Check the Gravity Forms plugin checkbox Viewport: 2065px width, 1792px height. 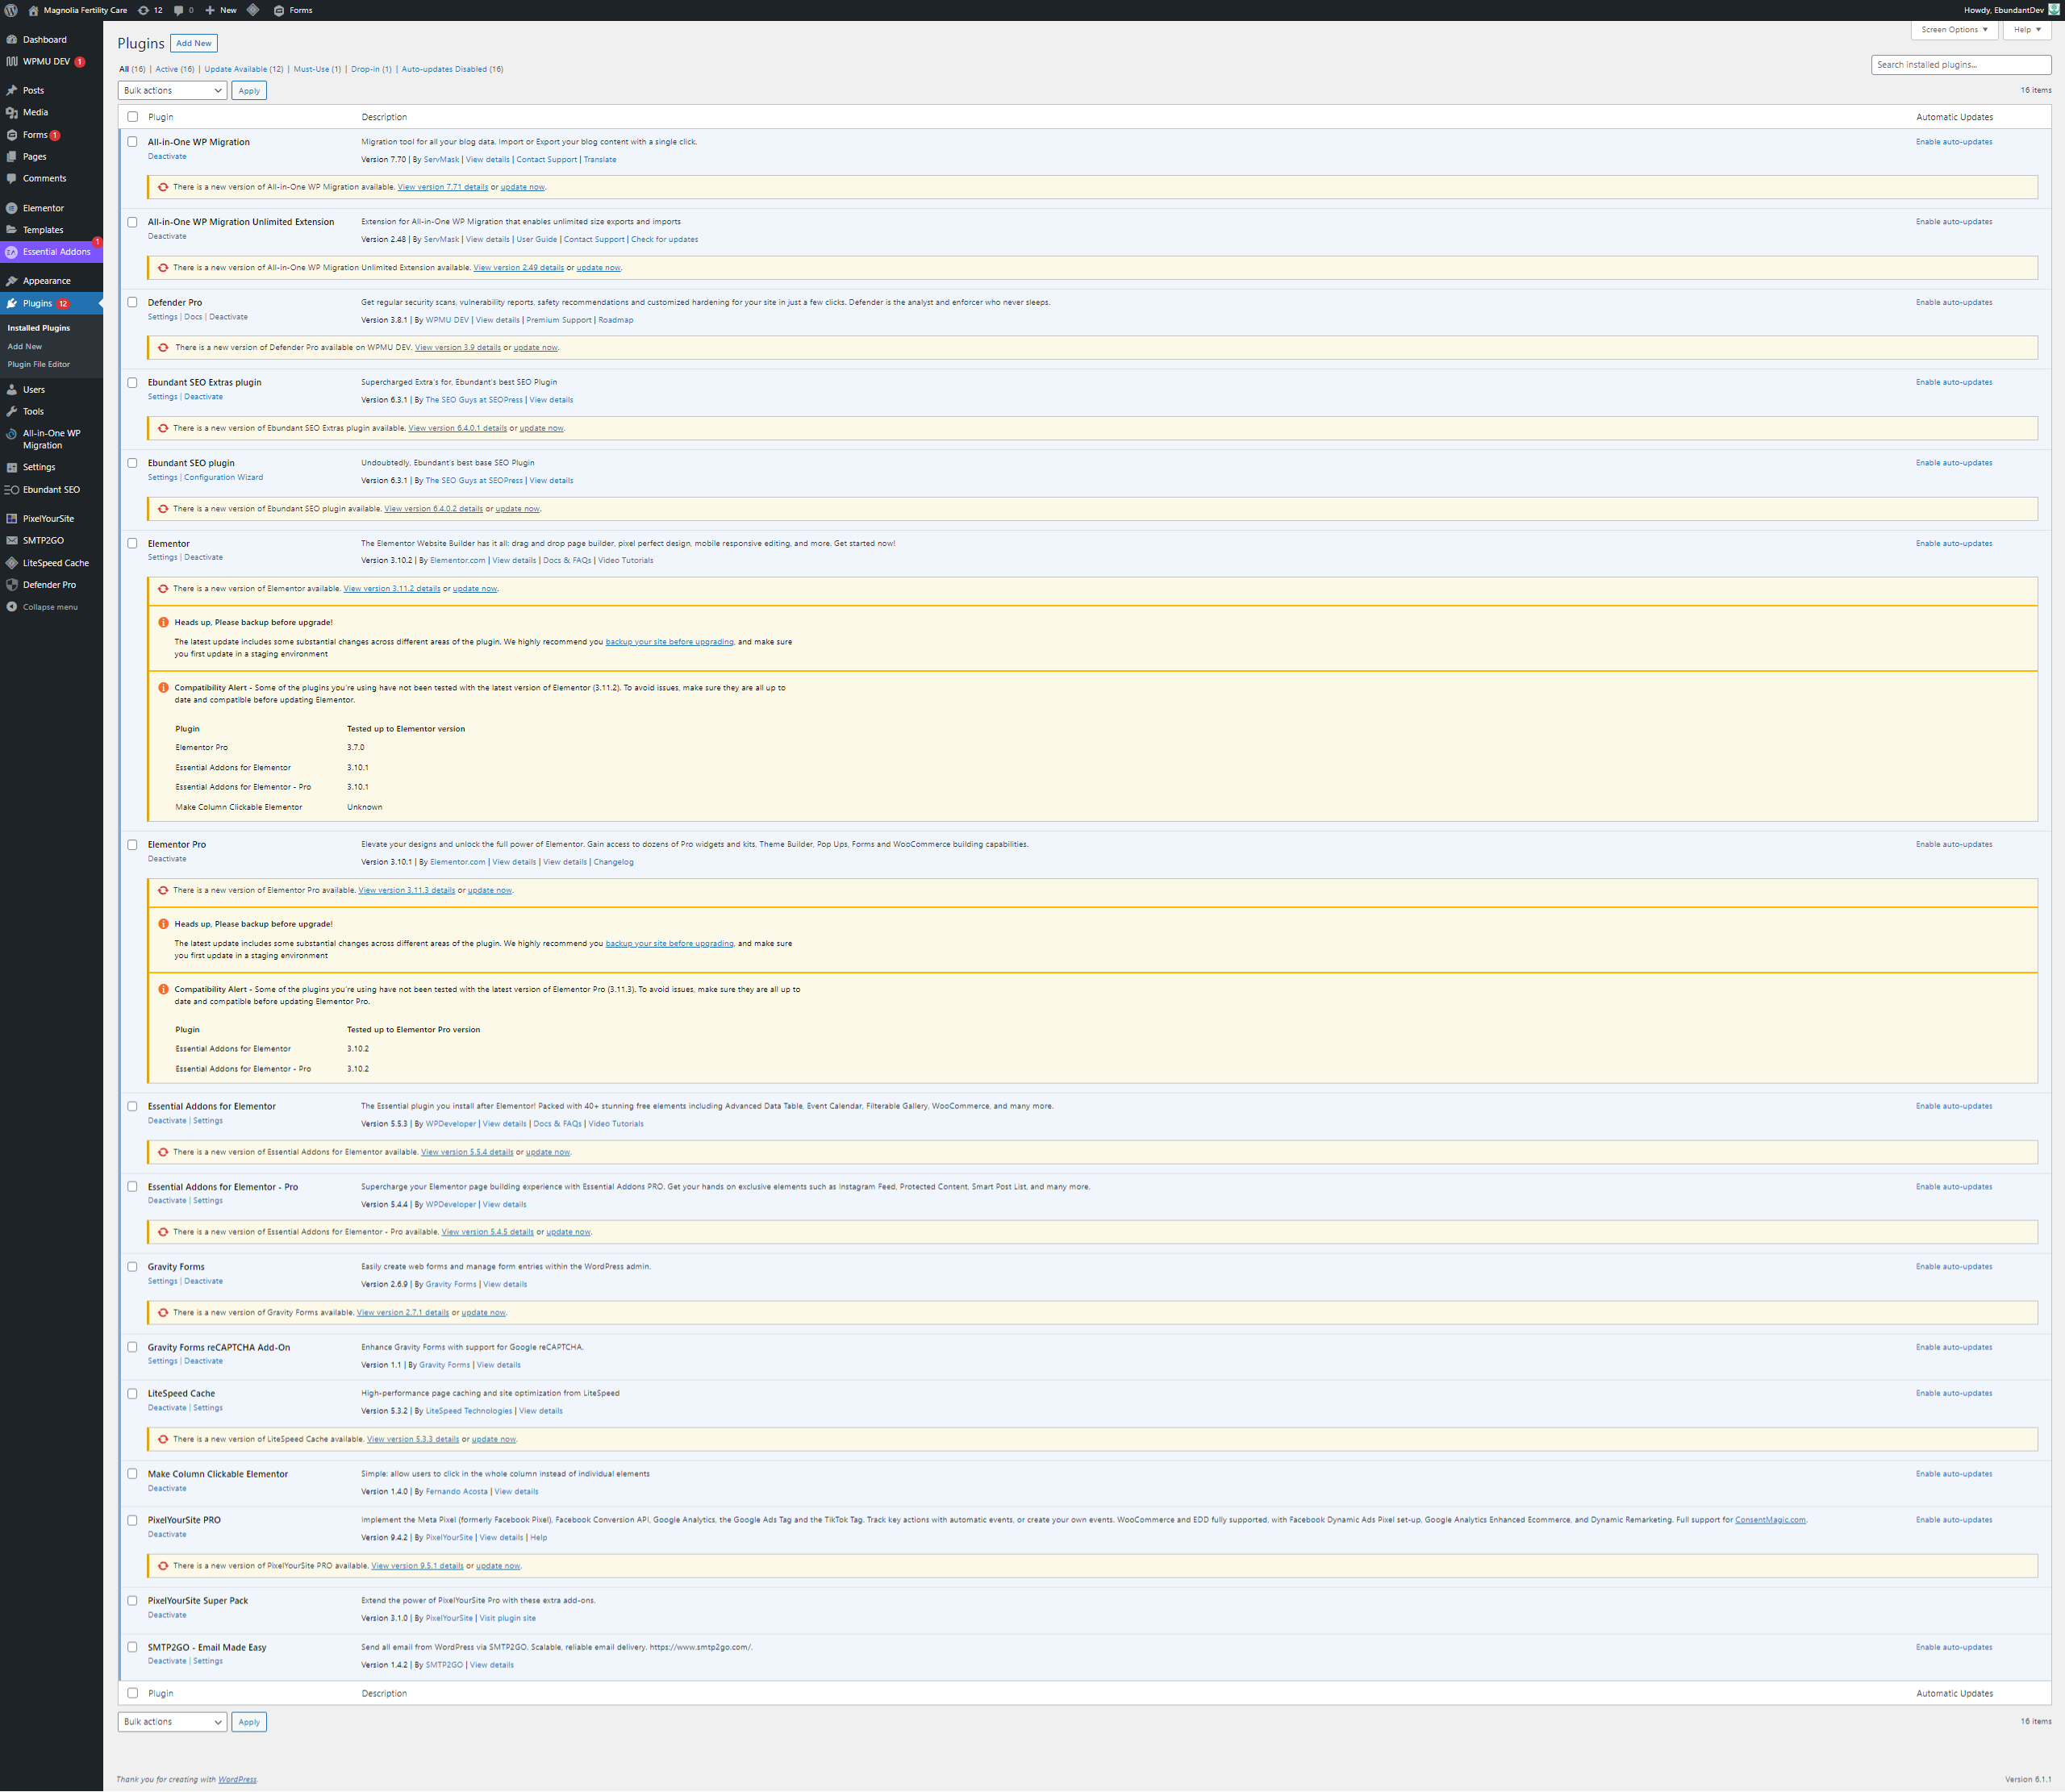point(132,1267)
